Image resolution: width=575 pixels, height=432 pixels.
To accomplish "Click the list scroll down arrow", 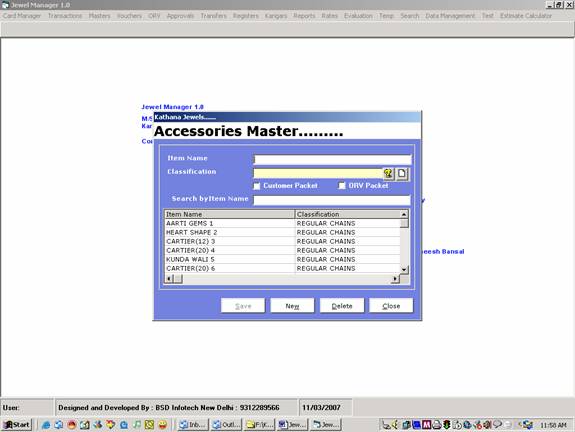I will pos(404,270).
